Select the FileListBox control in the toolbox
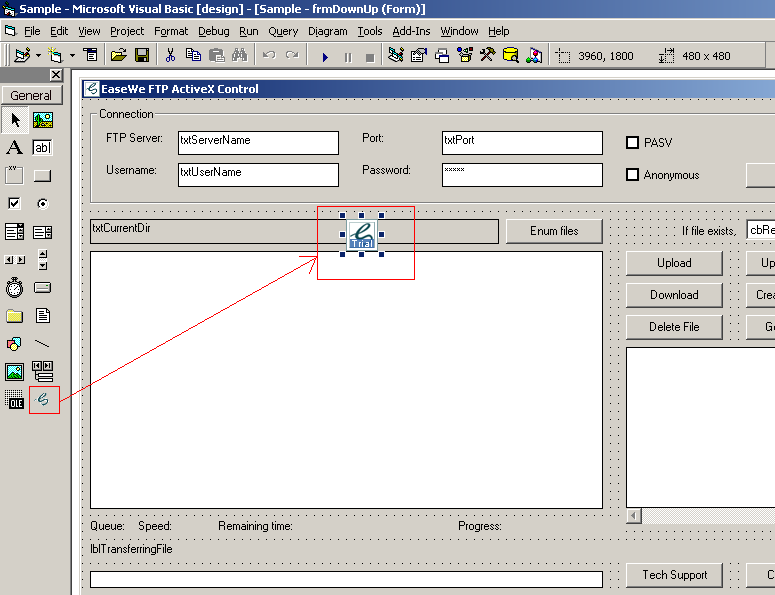 point(43,315)
